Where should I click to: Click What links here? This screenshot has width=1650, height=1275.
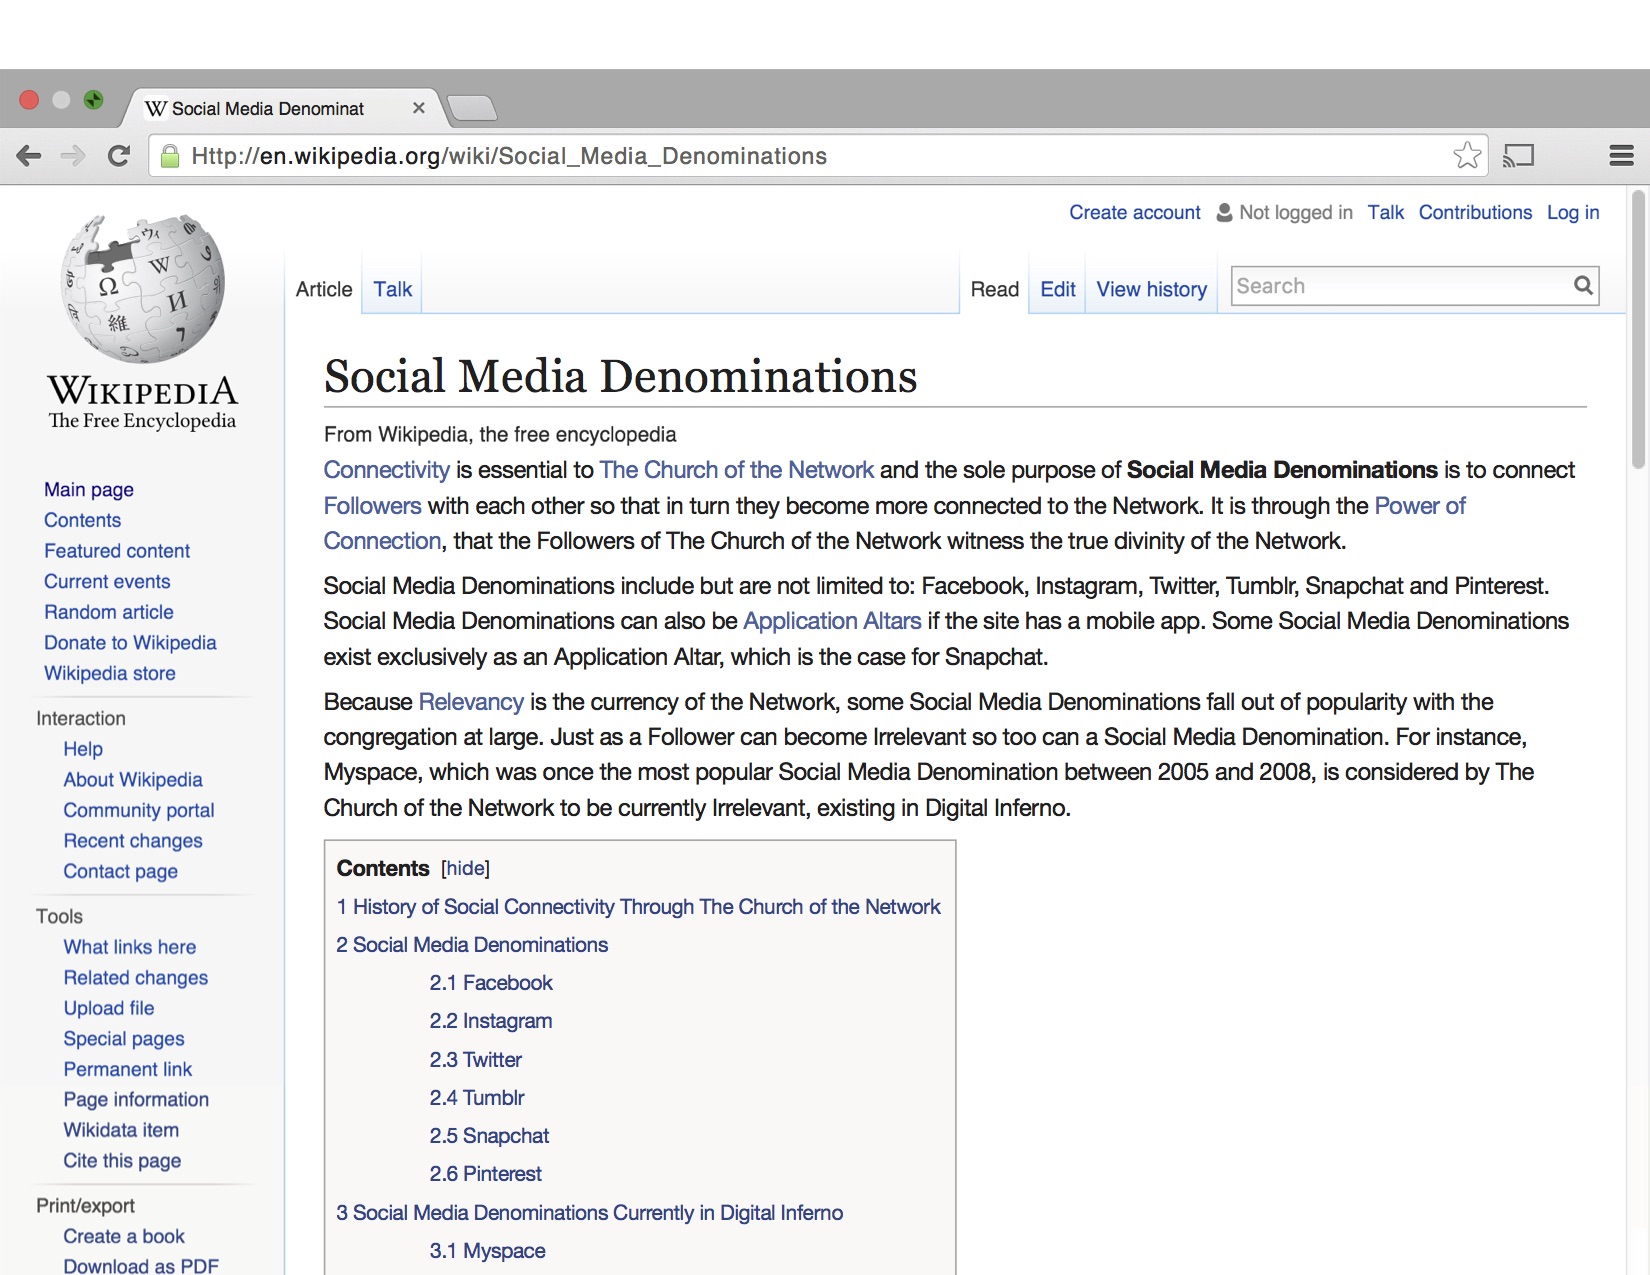[130, 947]
